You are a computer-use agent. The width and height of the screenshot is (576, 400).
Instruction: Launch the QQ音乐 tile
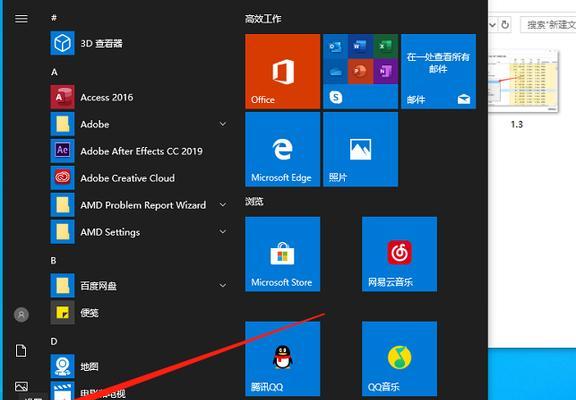pyautogui.click(x=399, y=359)
